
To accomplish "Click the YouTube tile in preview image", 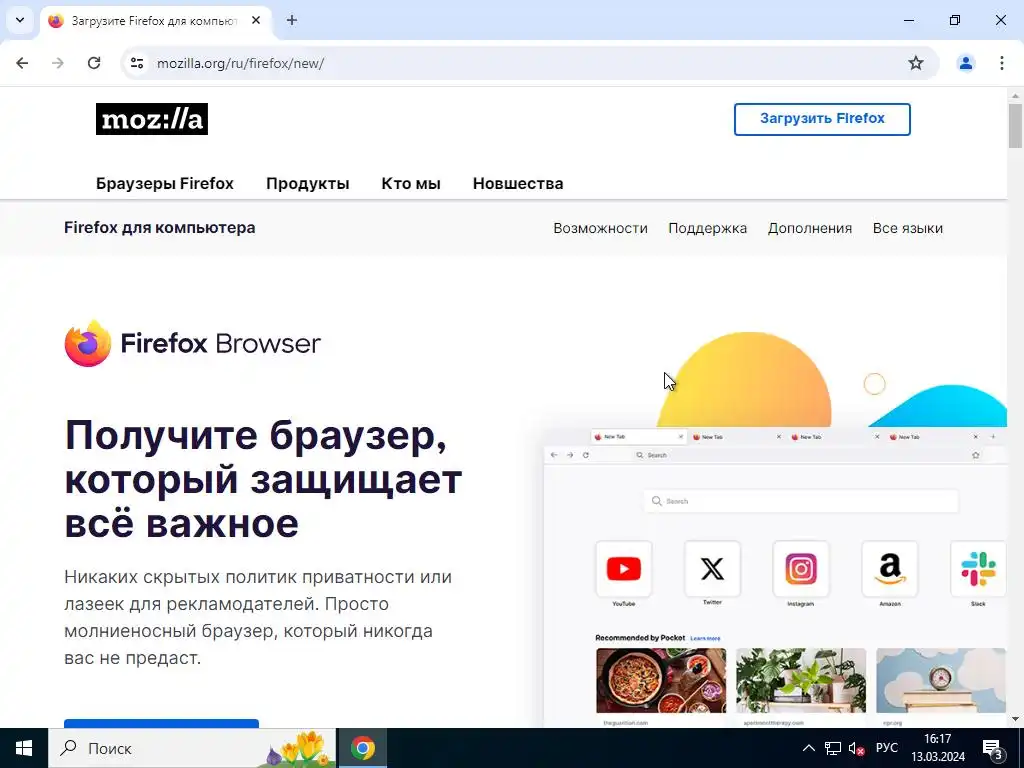I will pyautogui.click(x=624, y=569).
